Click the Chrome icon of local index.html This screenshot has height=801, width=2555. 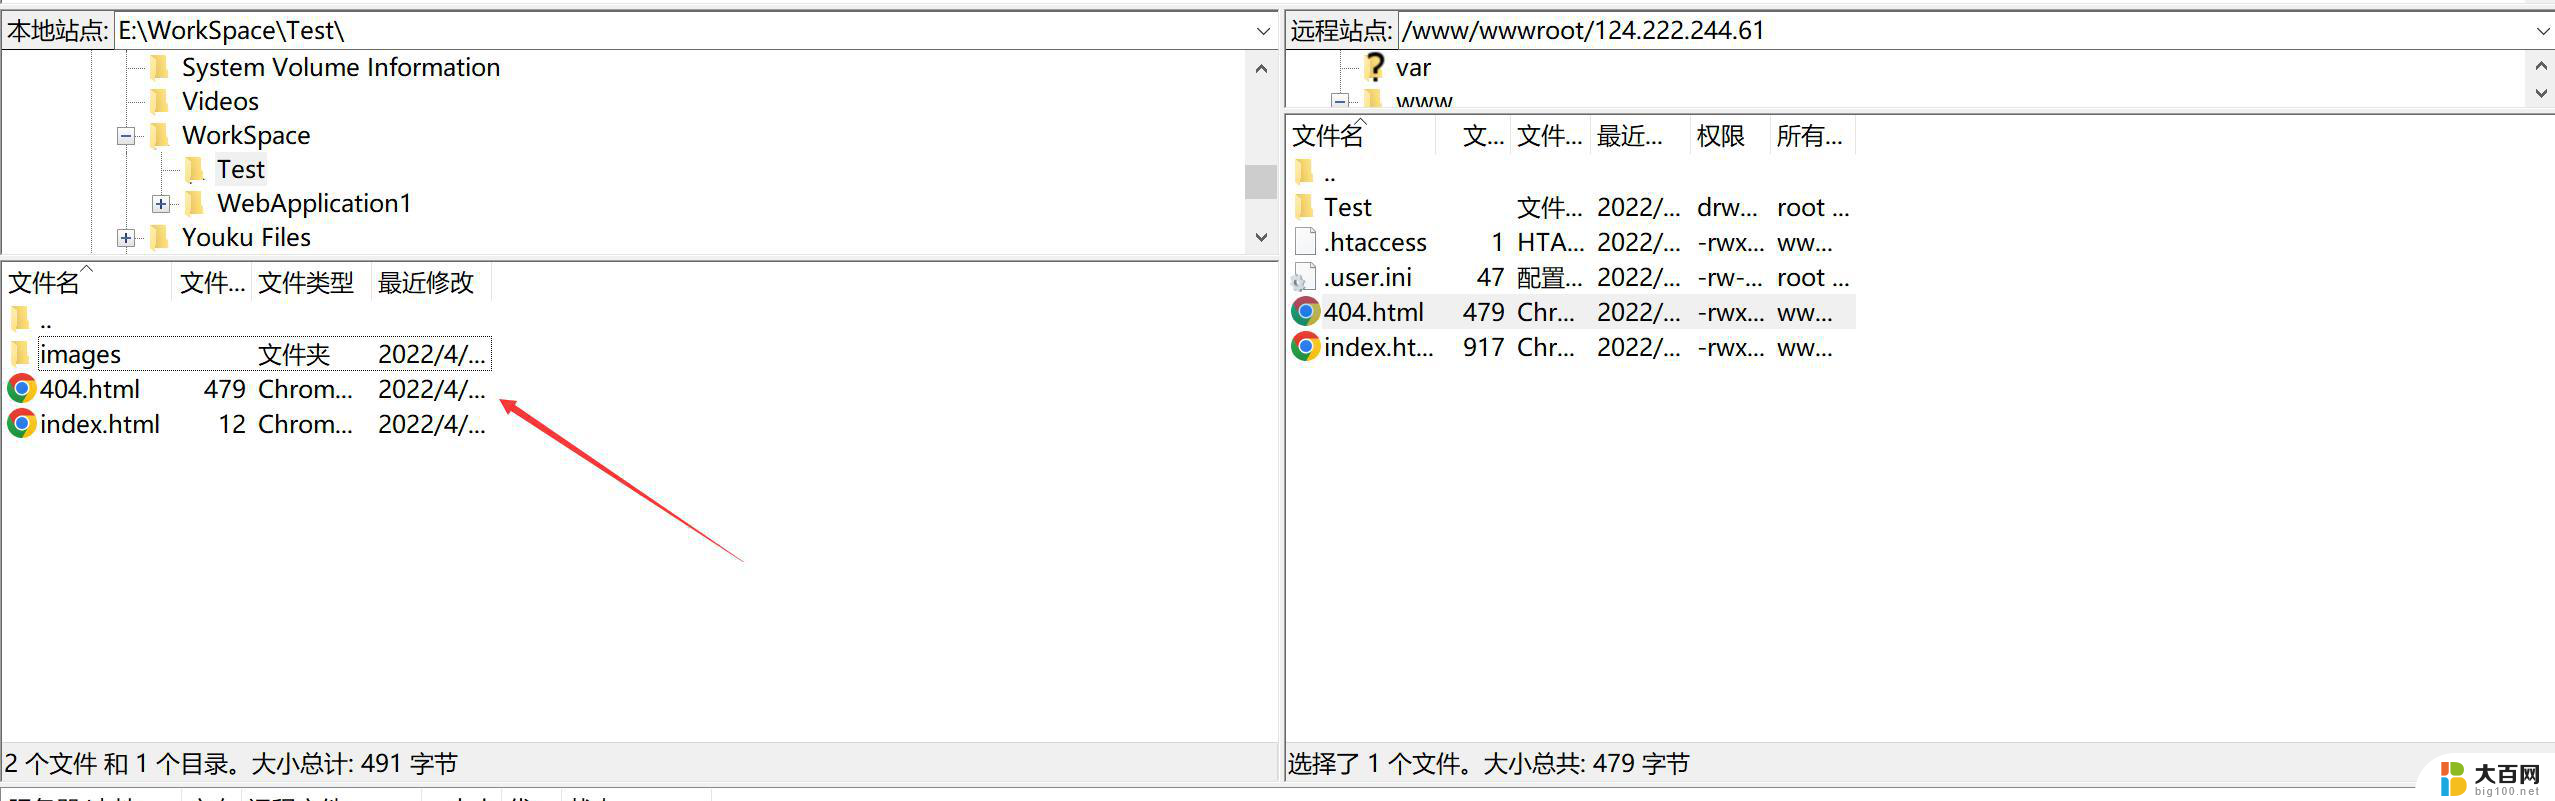pyautogui.click(x=21, y=424)
